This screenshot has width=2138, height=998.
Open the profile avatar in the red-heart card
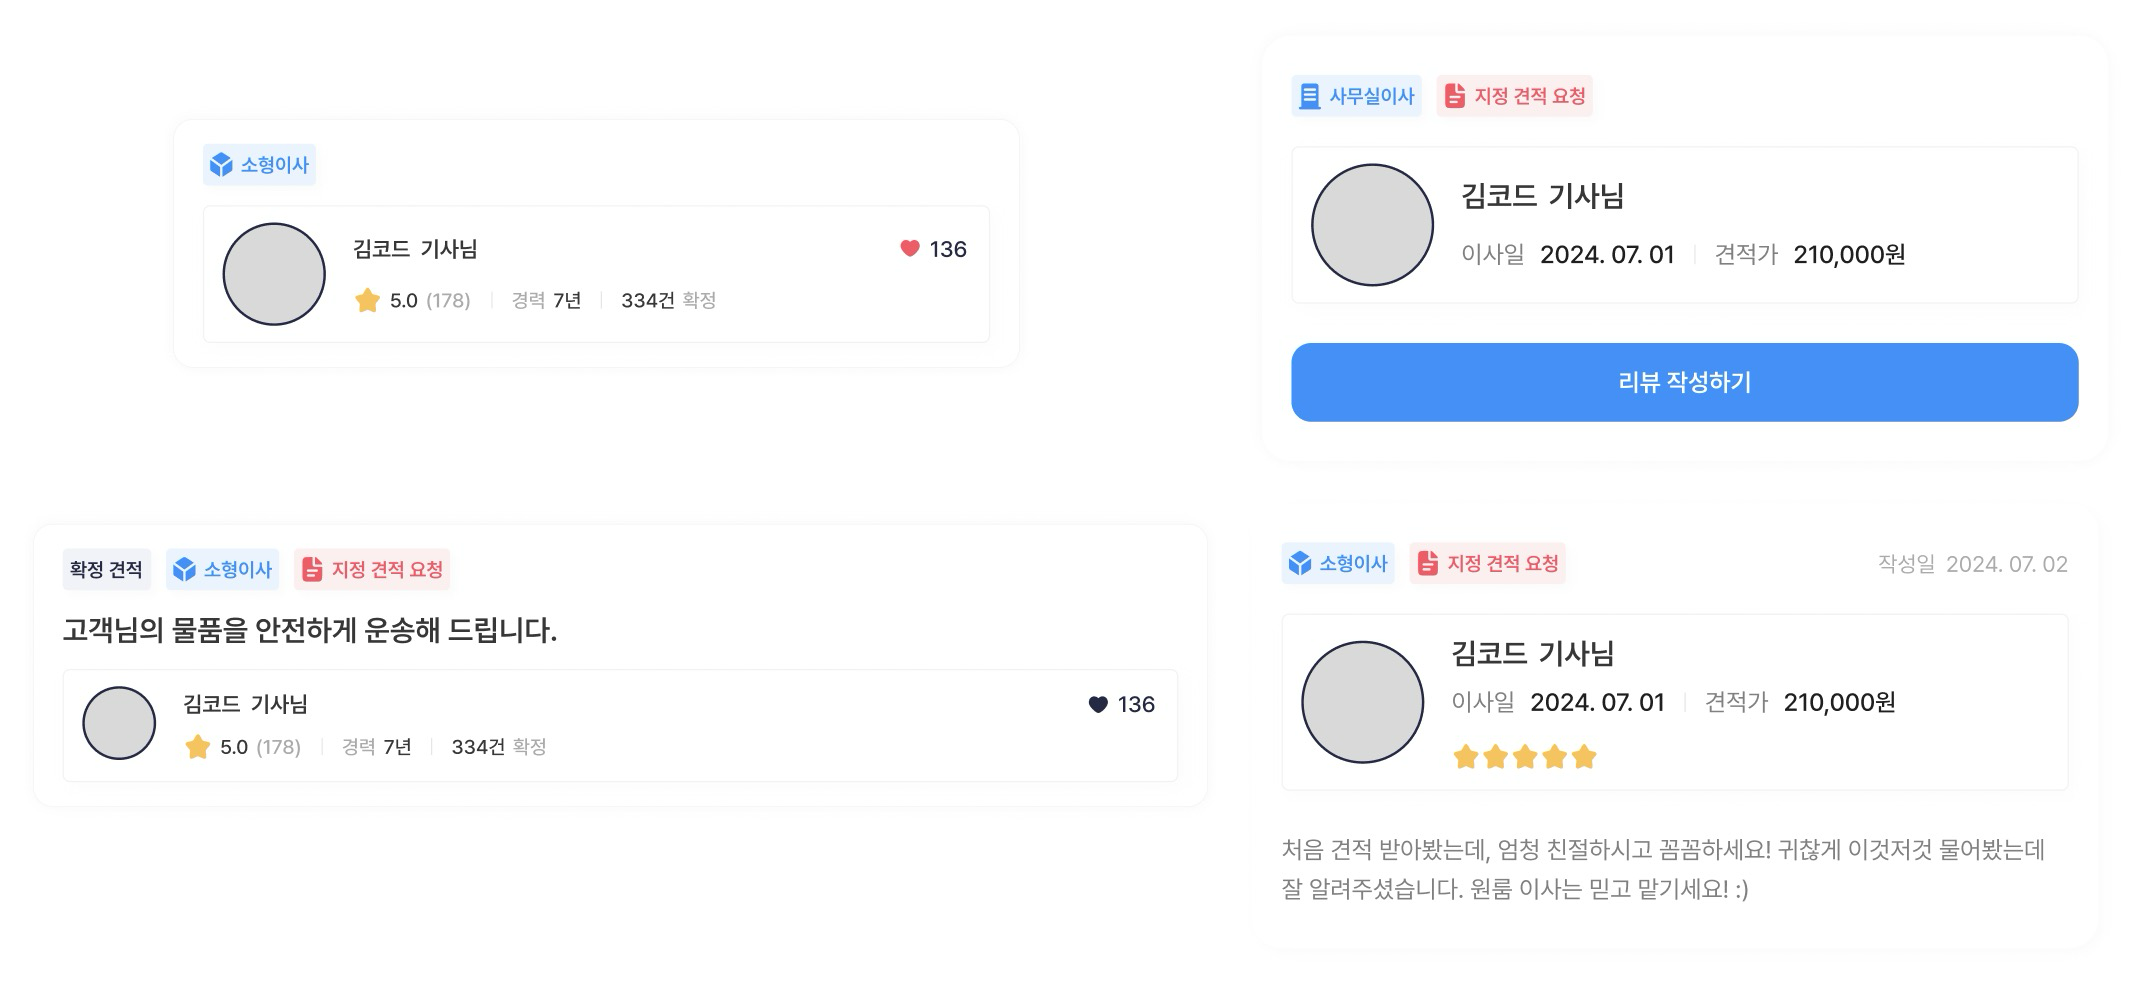click(274, 274)
